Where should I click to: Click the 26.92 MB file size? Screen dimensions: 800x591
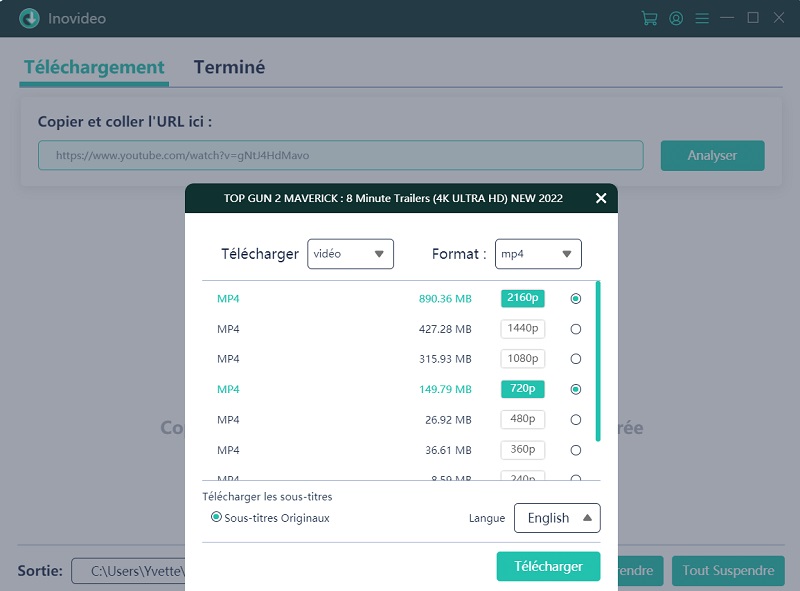pos(448,420)
